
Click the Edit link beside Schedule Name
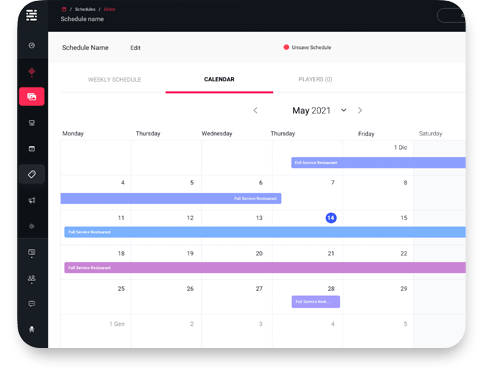click(135, 48)
